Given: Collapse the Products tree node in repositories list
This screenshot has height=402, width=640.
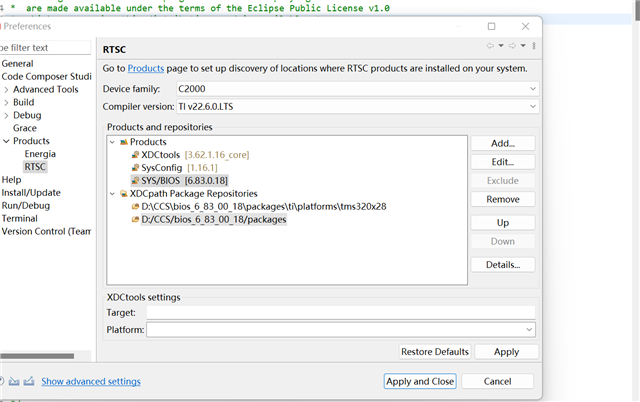Looking at the screenshot, I should (x=113, y=142).
